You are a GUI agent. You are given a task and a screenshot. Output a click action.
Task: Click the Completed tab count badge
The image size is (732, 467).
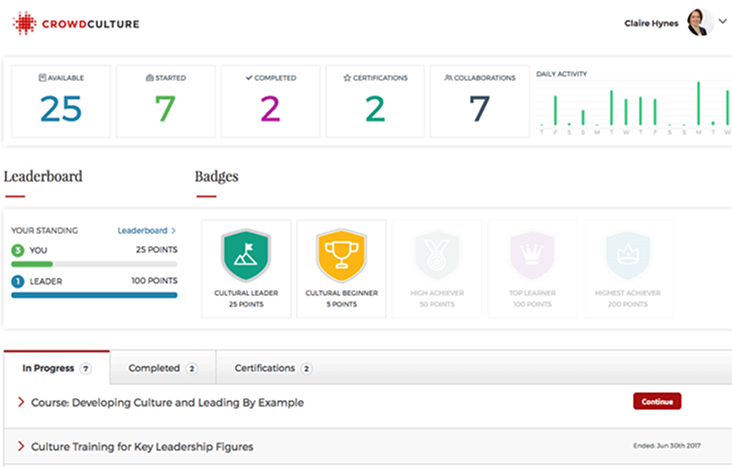[x=192, y=368]
